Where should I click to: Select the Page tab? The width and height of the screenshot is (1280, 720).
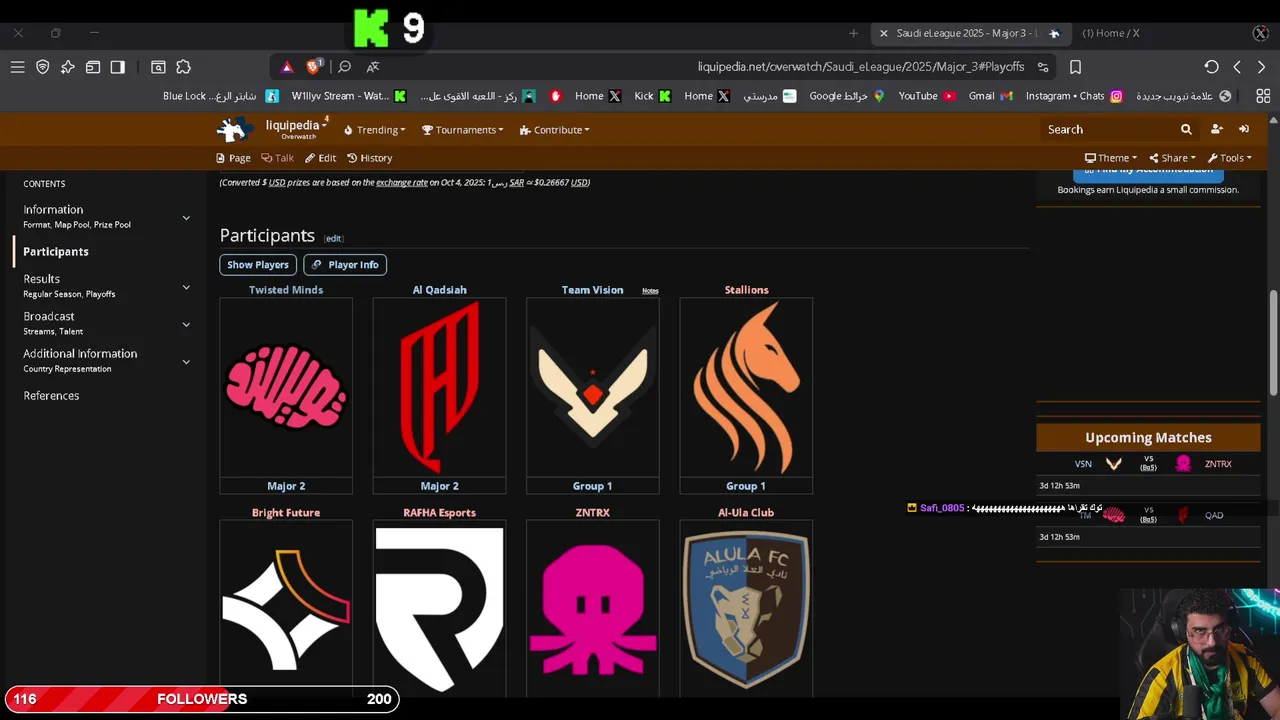click(233, 158)
